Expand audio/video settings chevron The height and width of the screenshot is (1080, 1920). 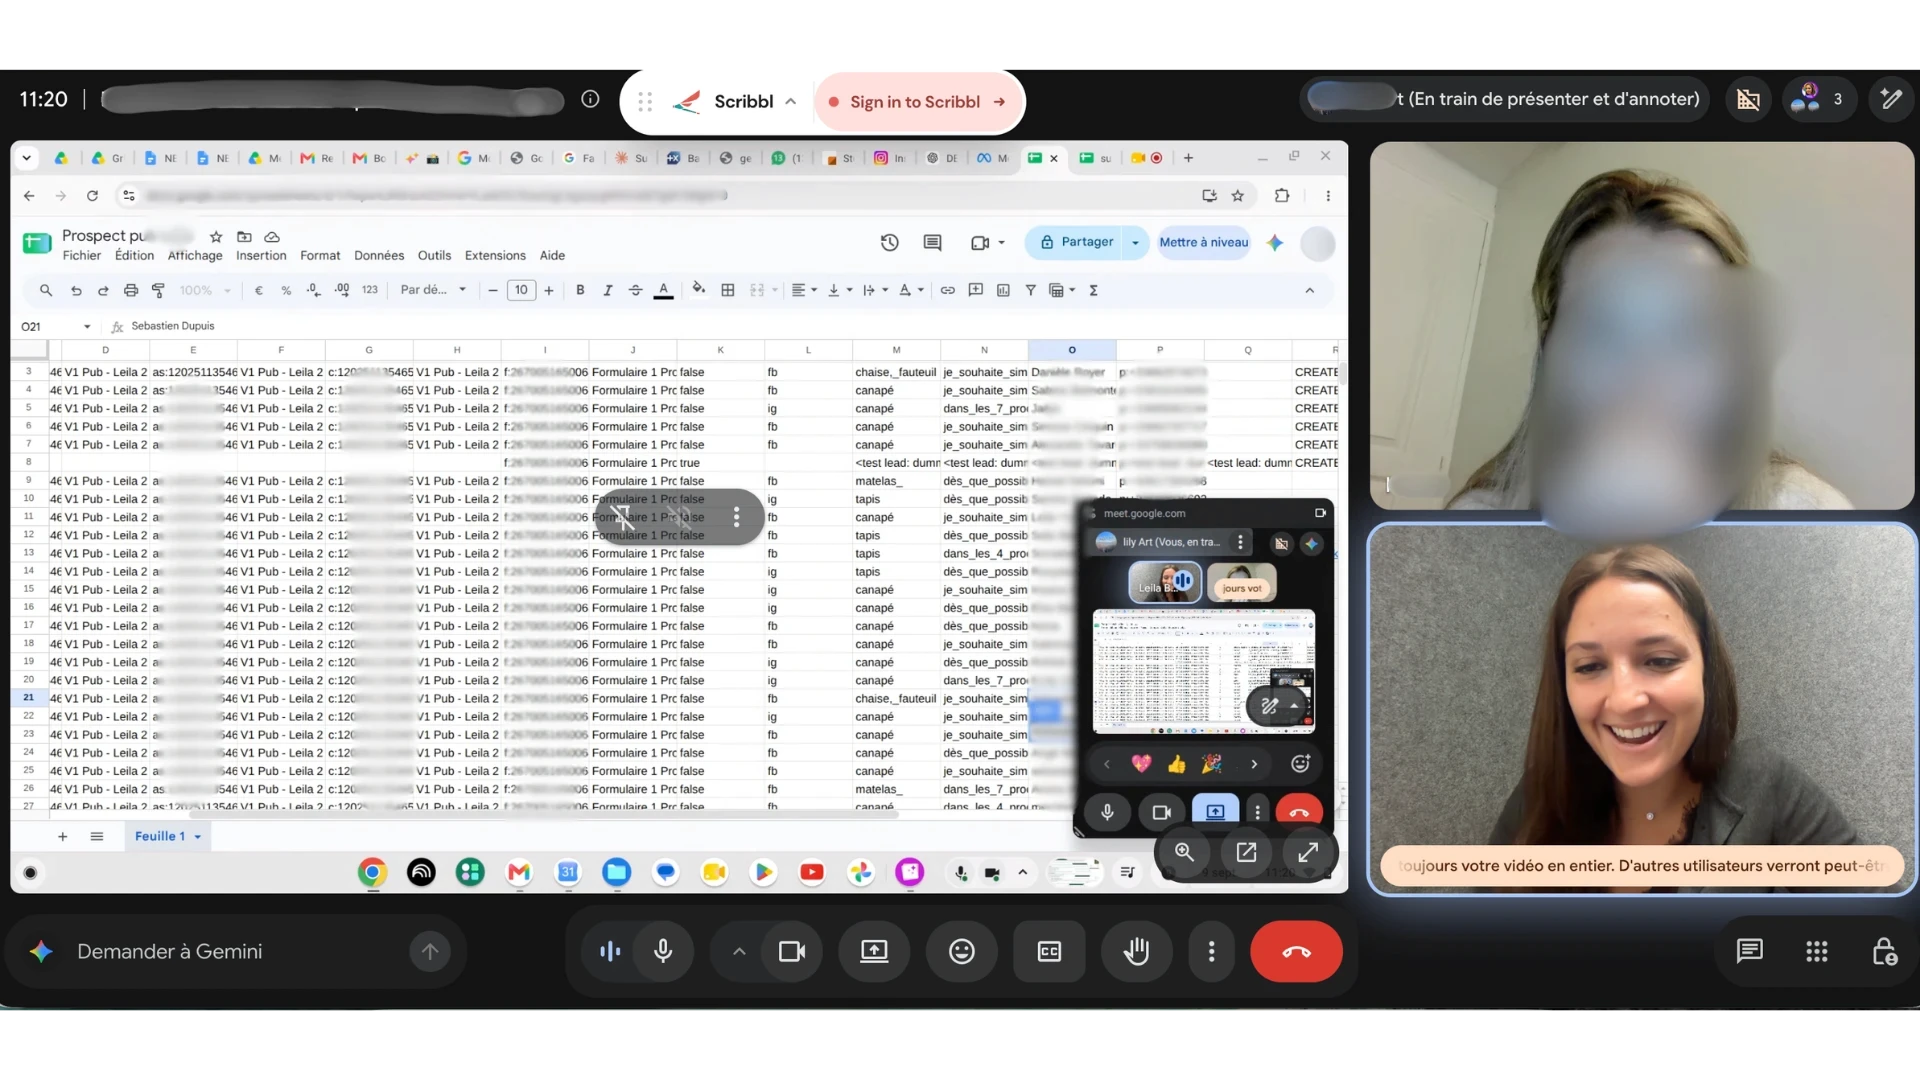point(739,951)
